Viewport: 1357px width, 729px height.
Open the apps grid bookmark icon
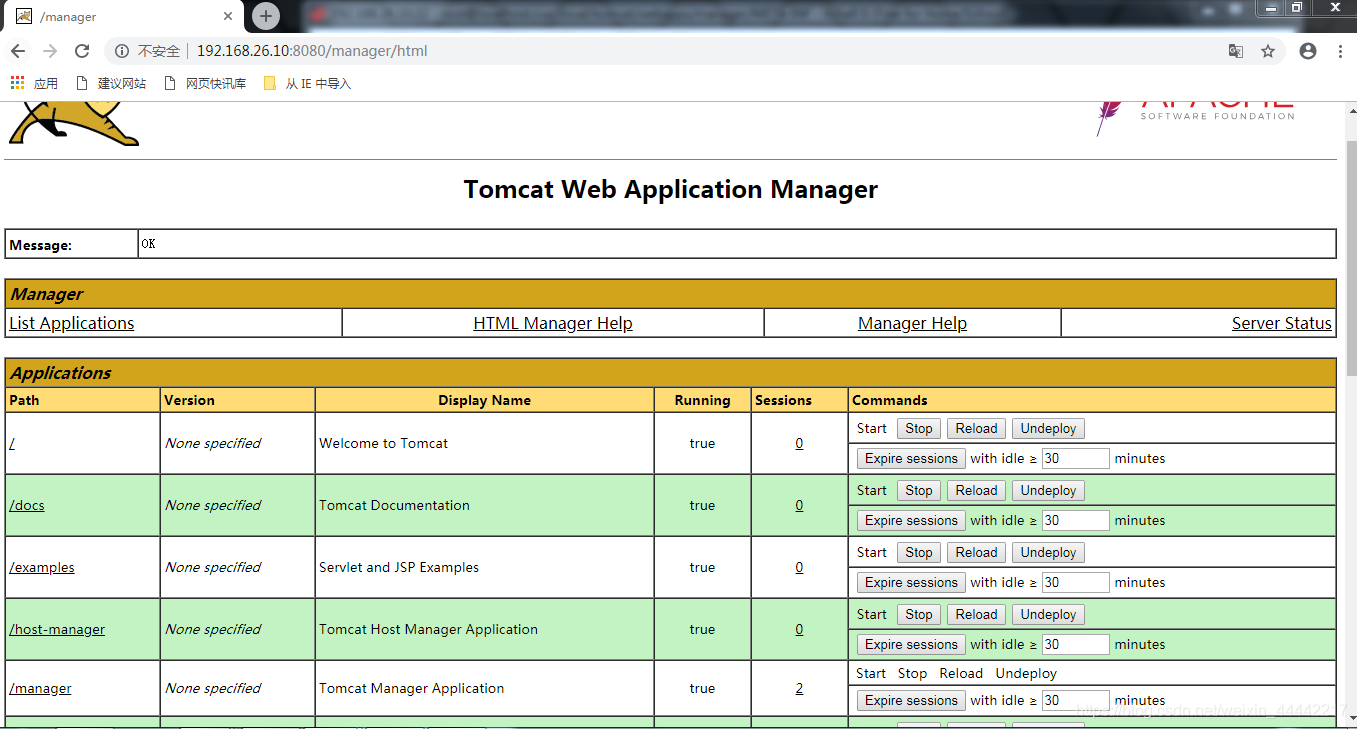[18, 84]
